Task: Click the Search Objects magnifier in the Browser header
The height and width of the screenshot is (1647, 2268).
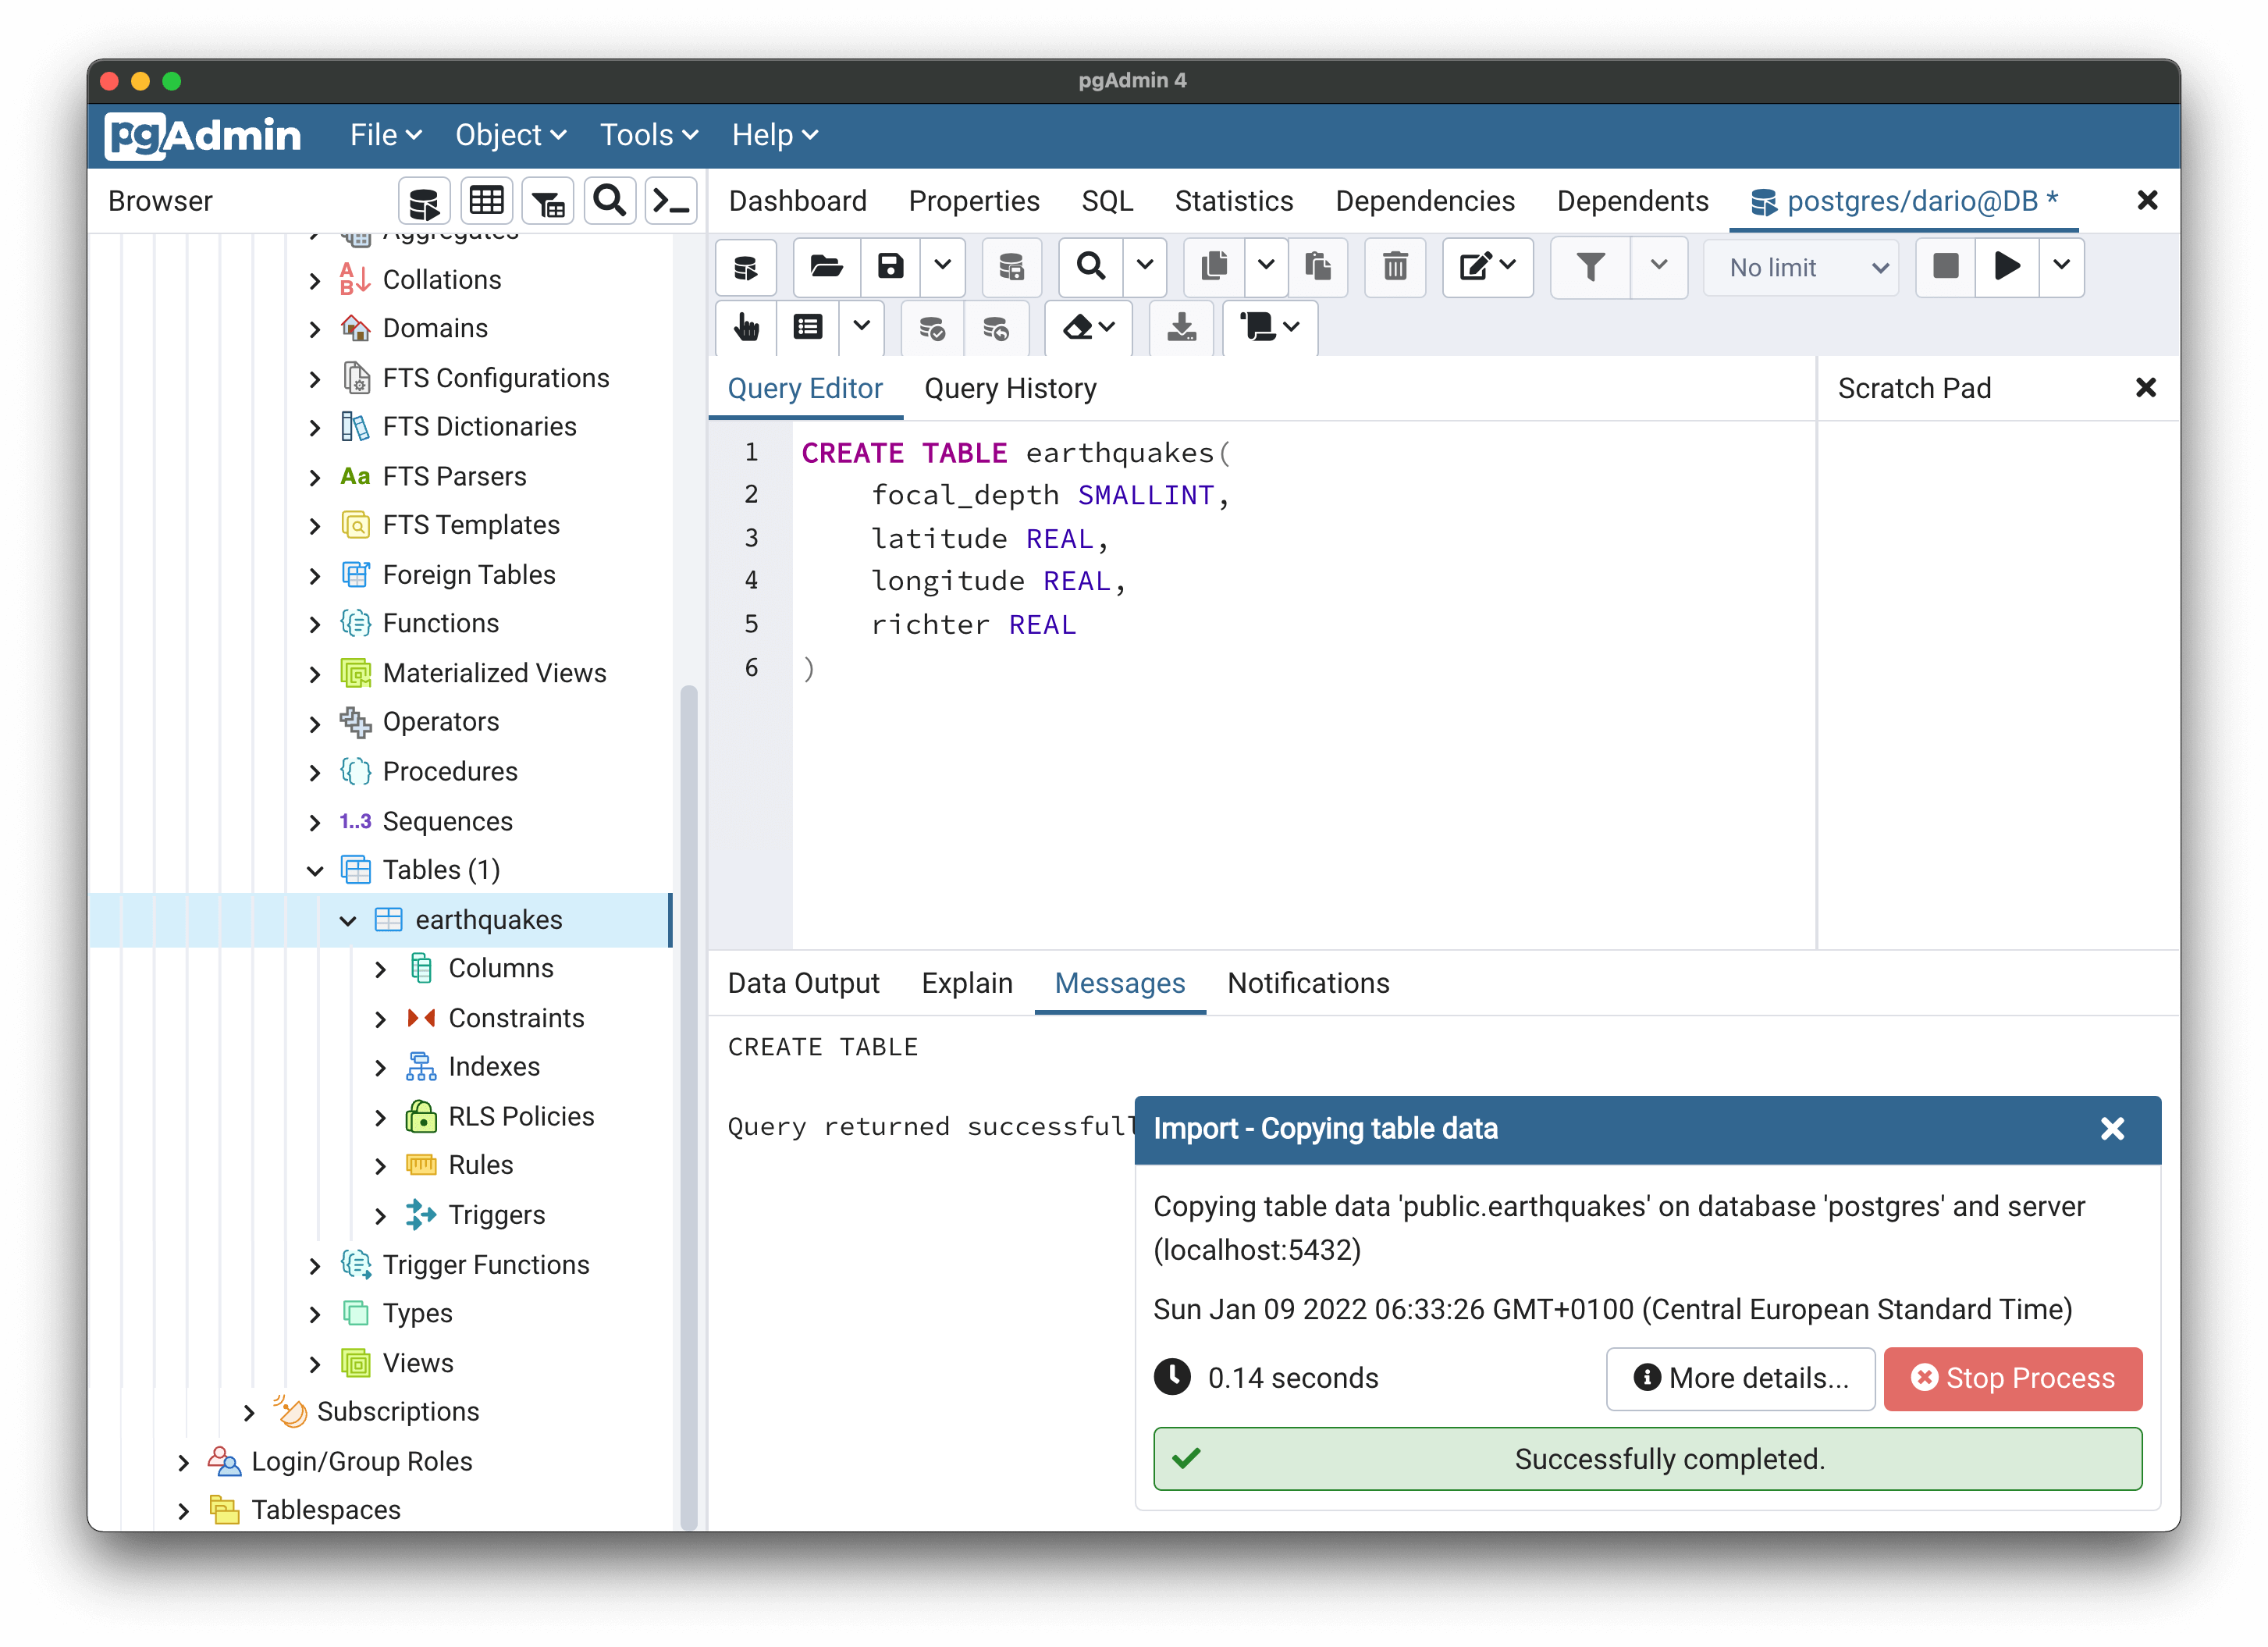Action: coord(610,202)
